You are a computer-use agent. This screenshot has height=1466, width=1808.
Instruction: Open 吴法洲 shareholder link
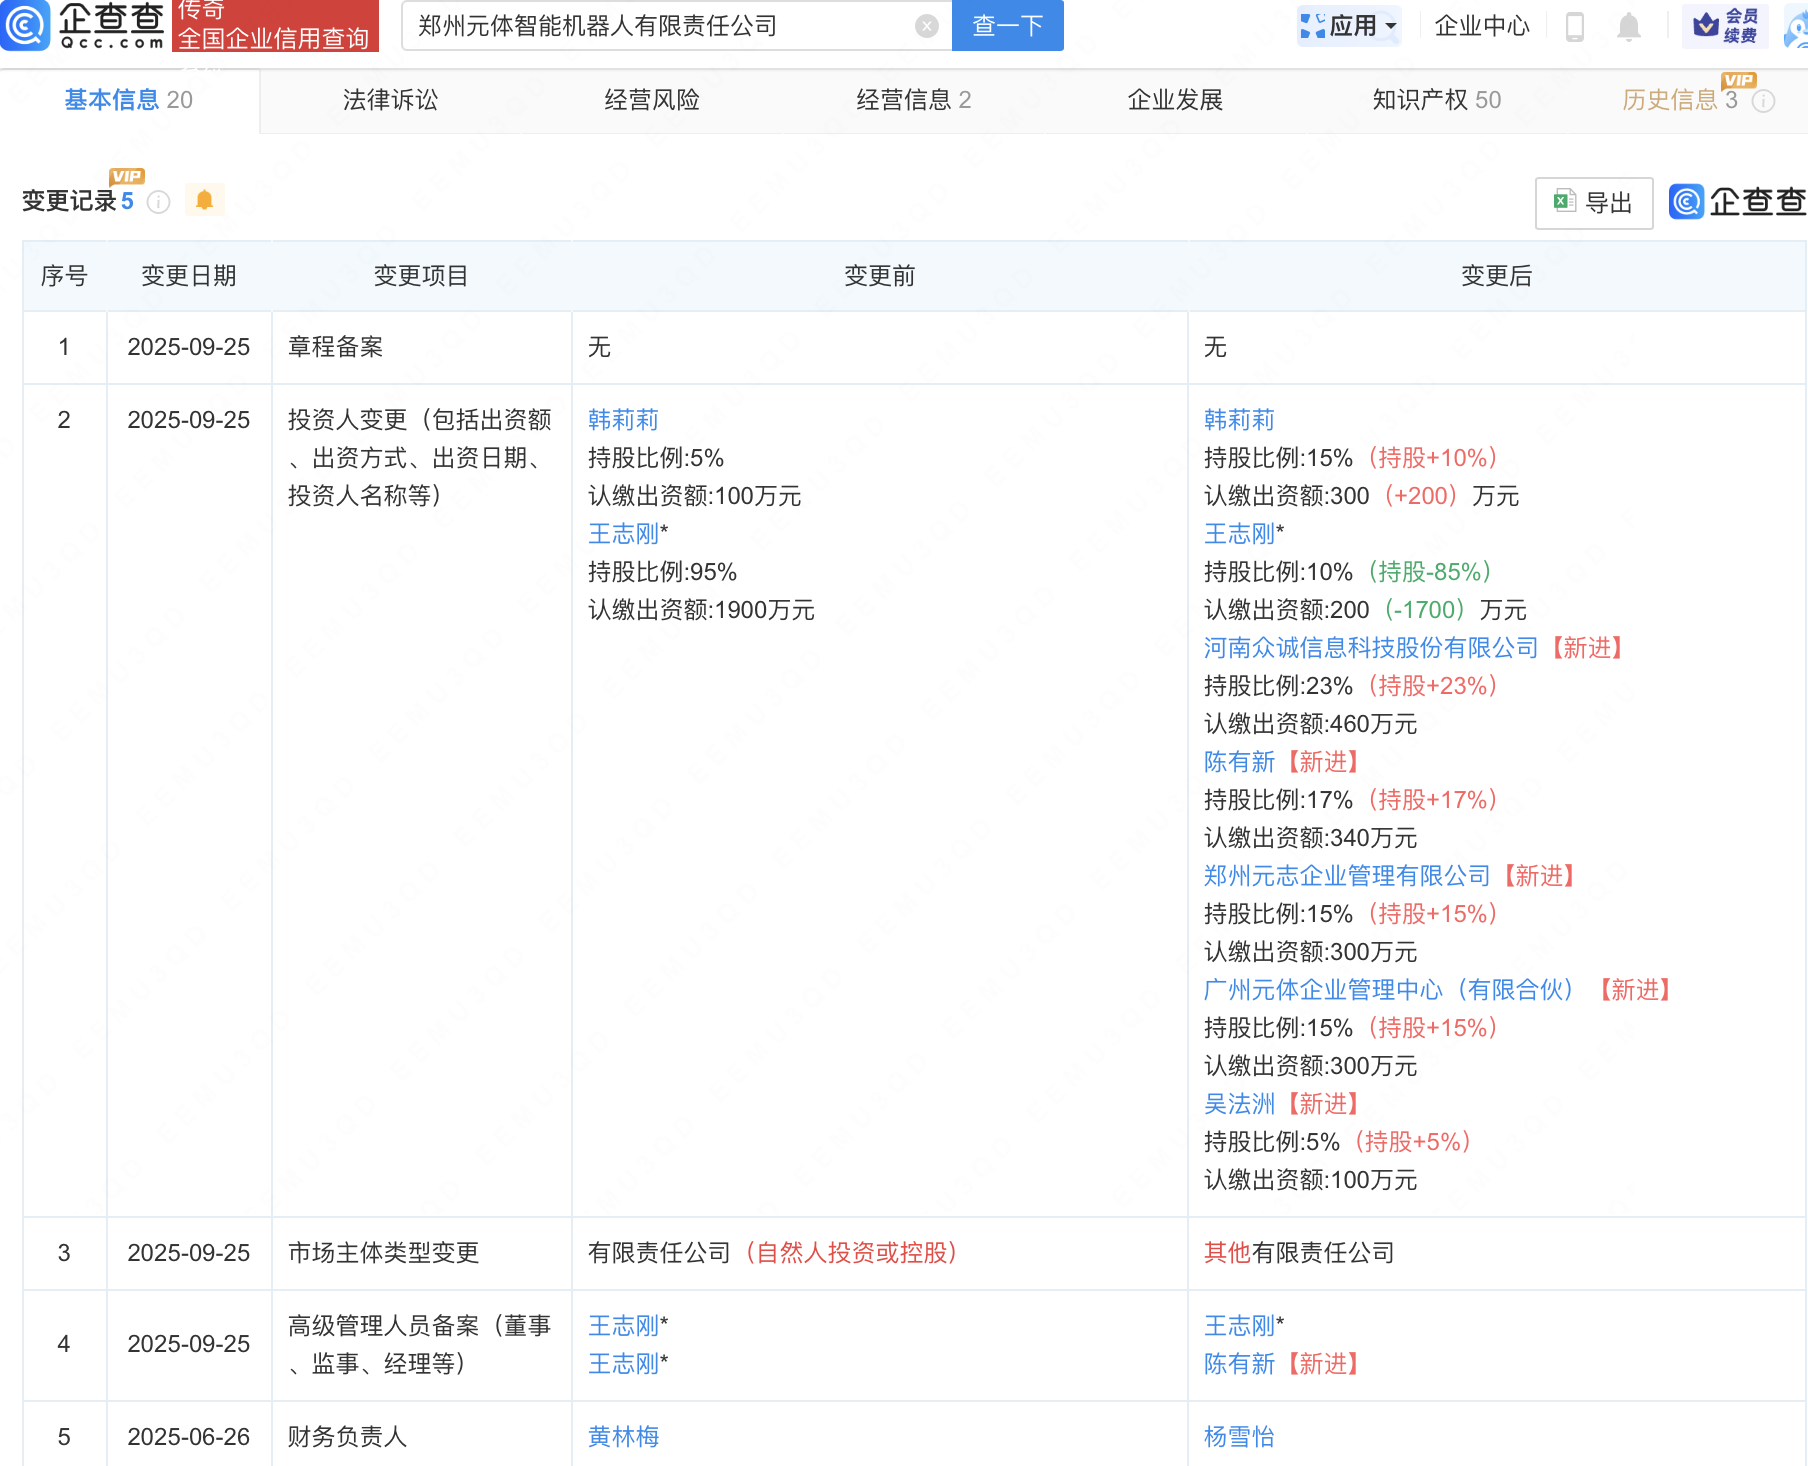tap(1239, 1104)
